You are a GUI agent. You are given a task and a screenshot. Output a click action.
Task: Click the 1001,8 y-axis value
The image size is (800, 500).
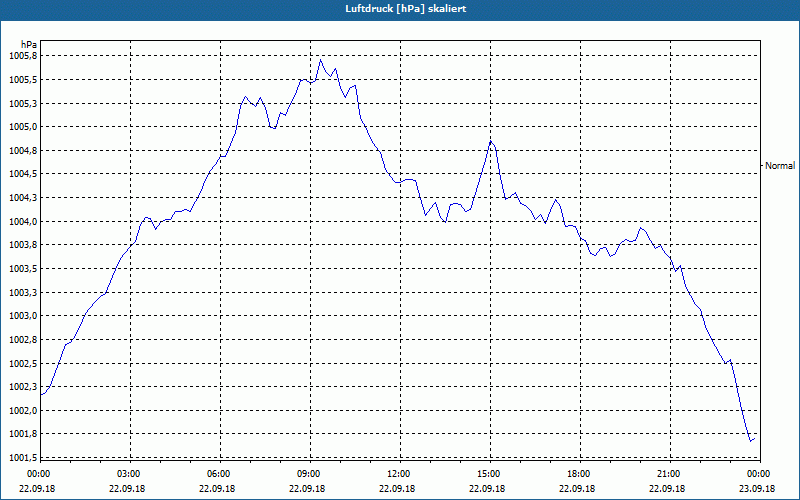click(23, 434)
